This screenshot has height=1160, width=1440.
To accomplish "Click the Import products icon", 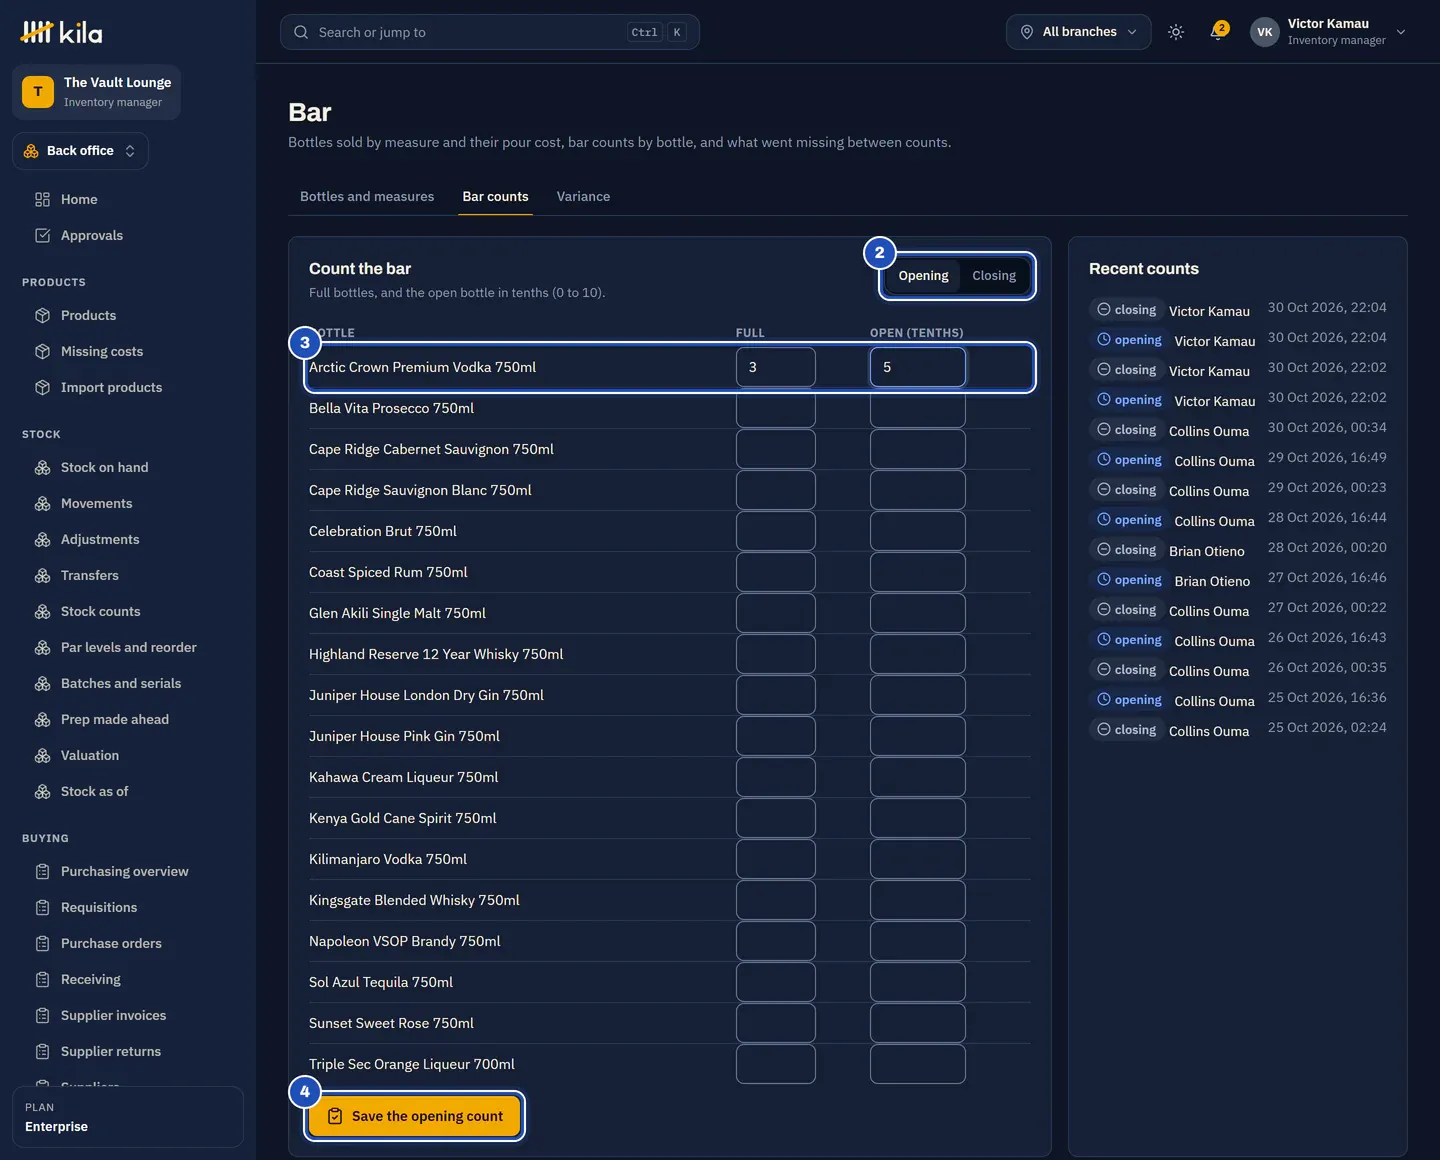I will pos(42,387).
